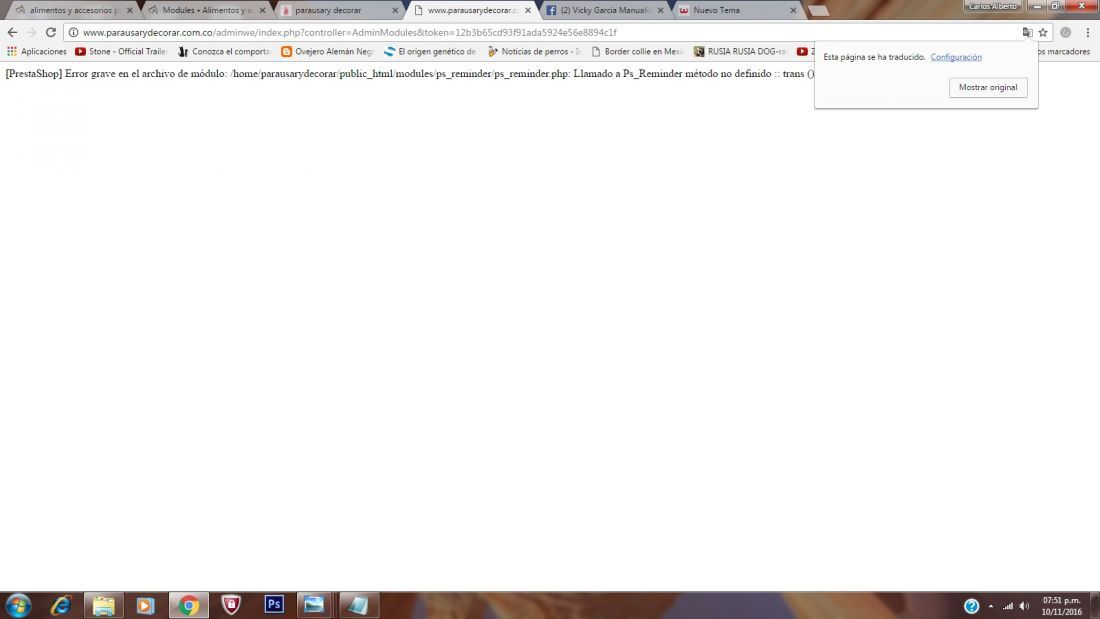Switch to Photoshop in the taskbar

[274, 605]
